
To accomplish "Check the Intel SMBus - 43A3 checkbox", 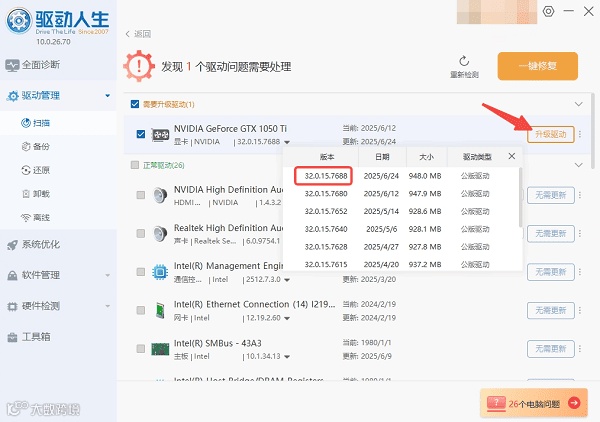I will coord(141,349).
